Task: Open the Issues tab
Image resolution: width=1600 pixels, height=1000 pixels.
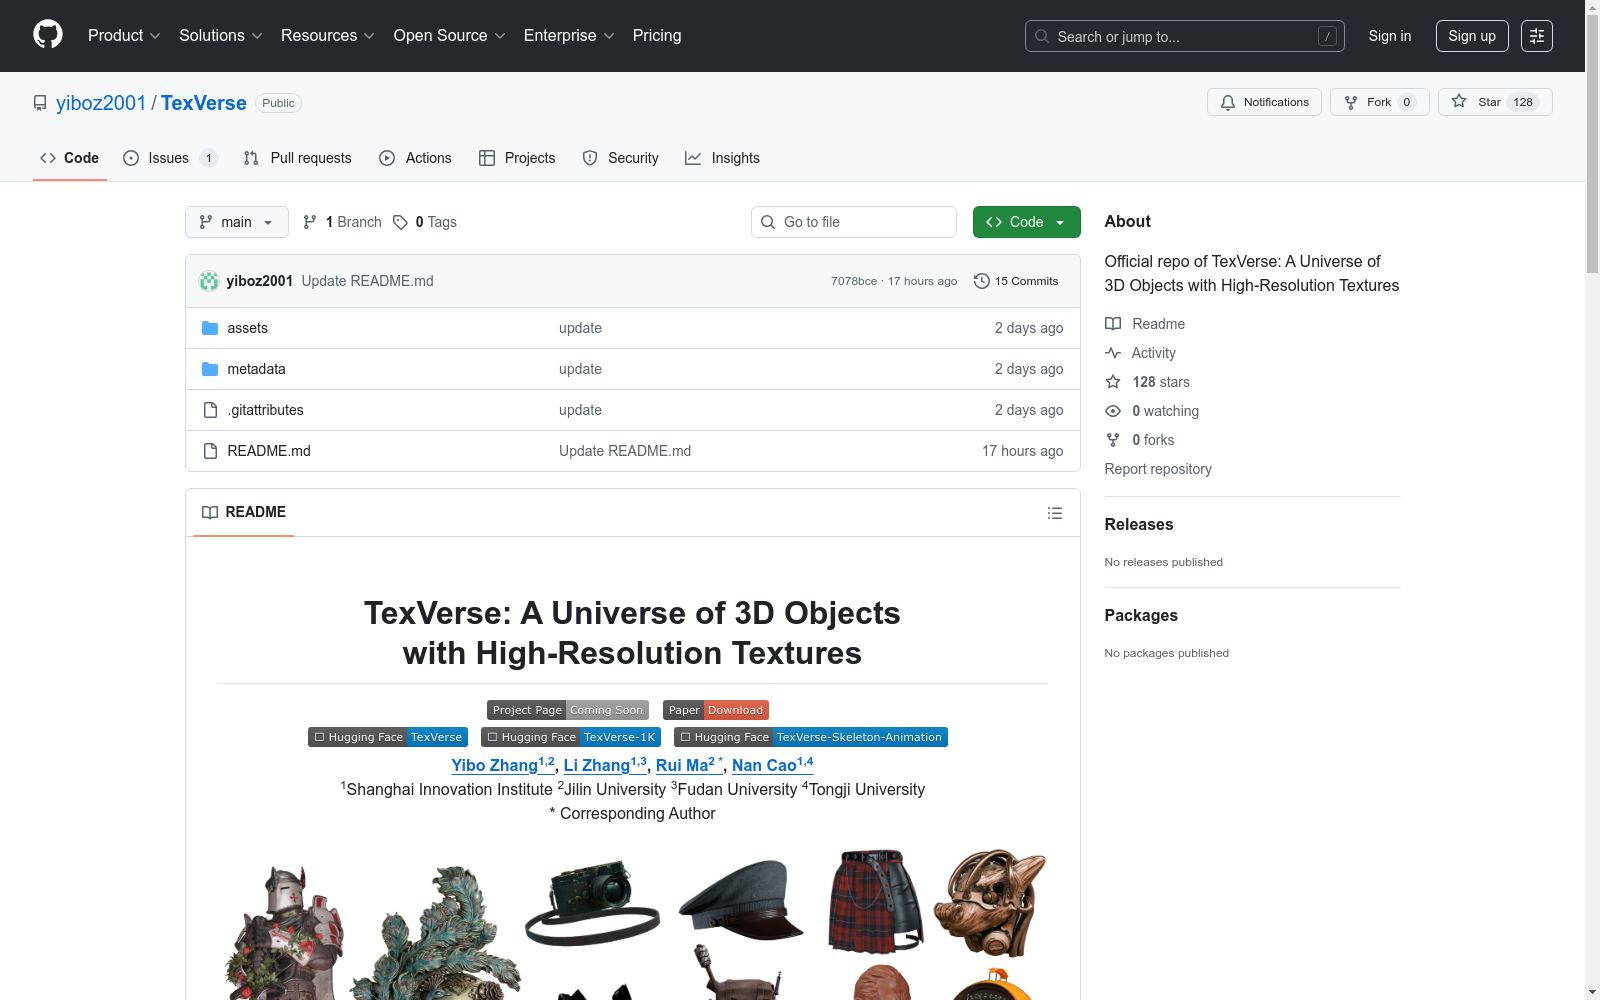Action: tap(170, 158)
